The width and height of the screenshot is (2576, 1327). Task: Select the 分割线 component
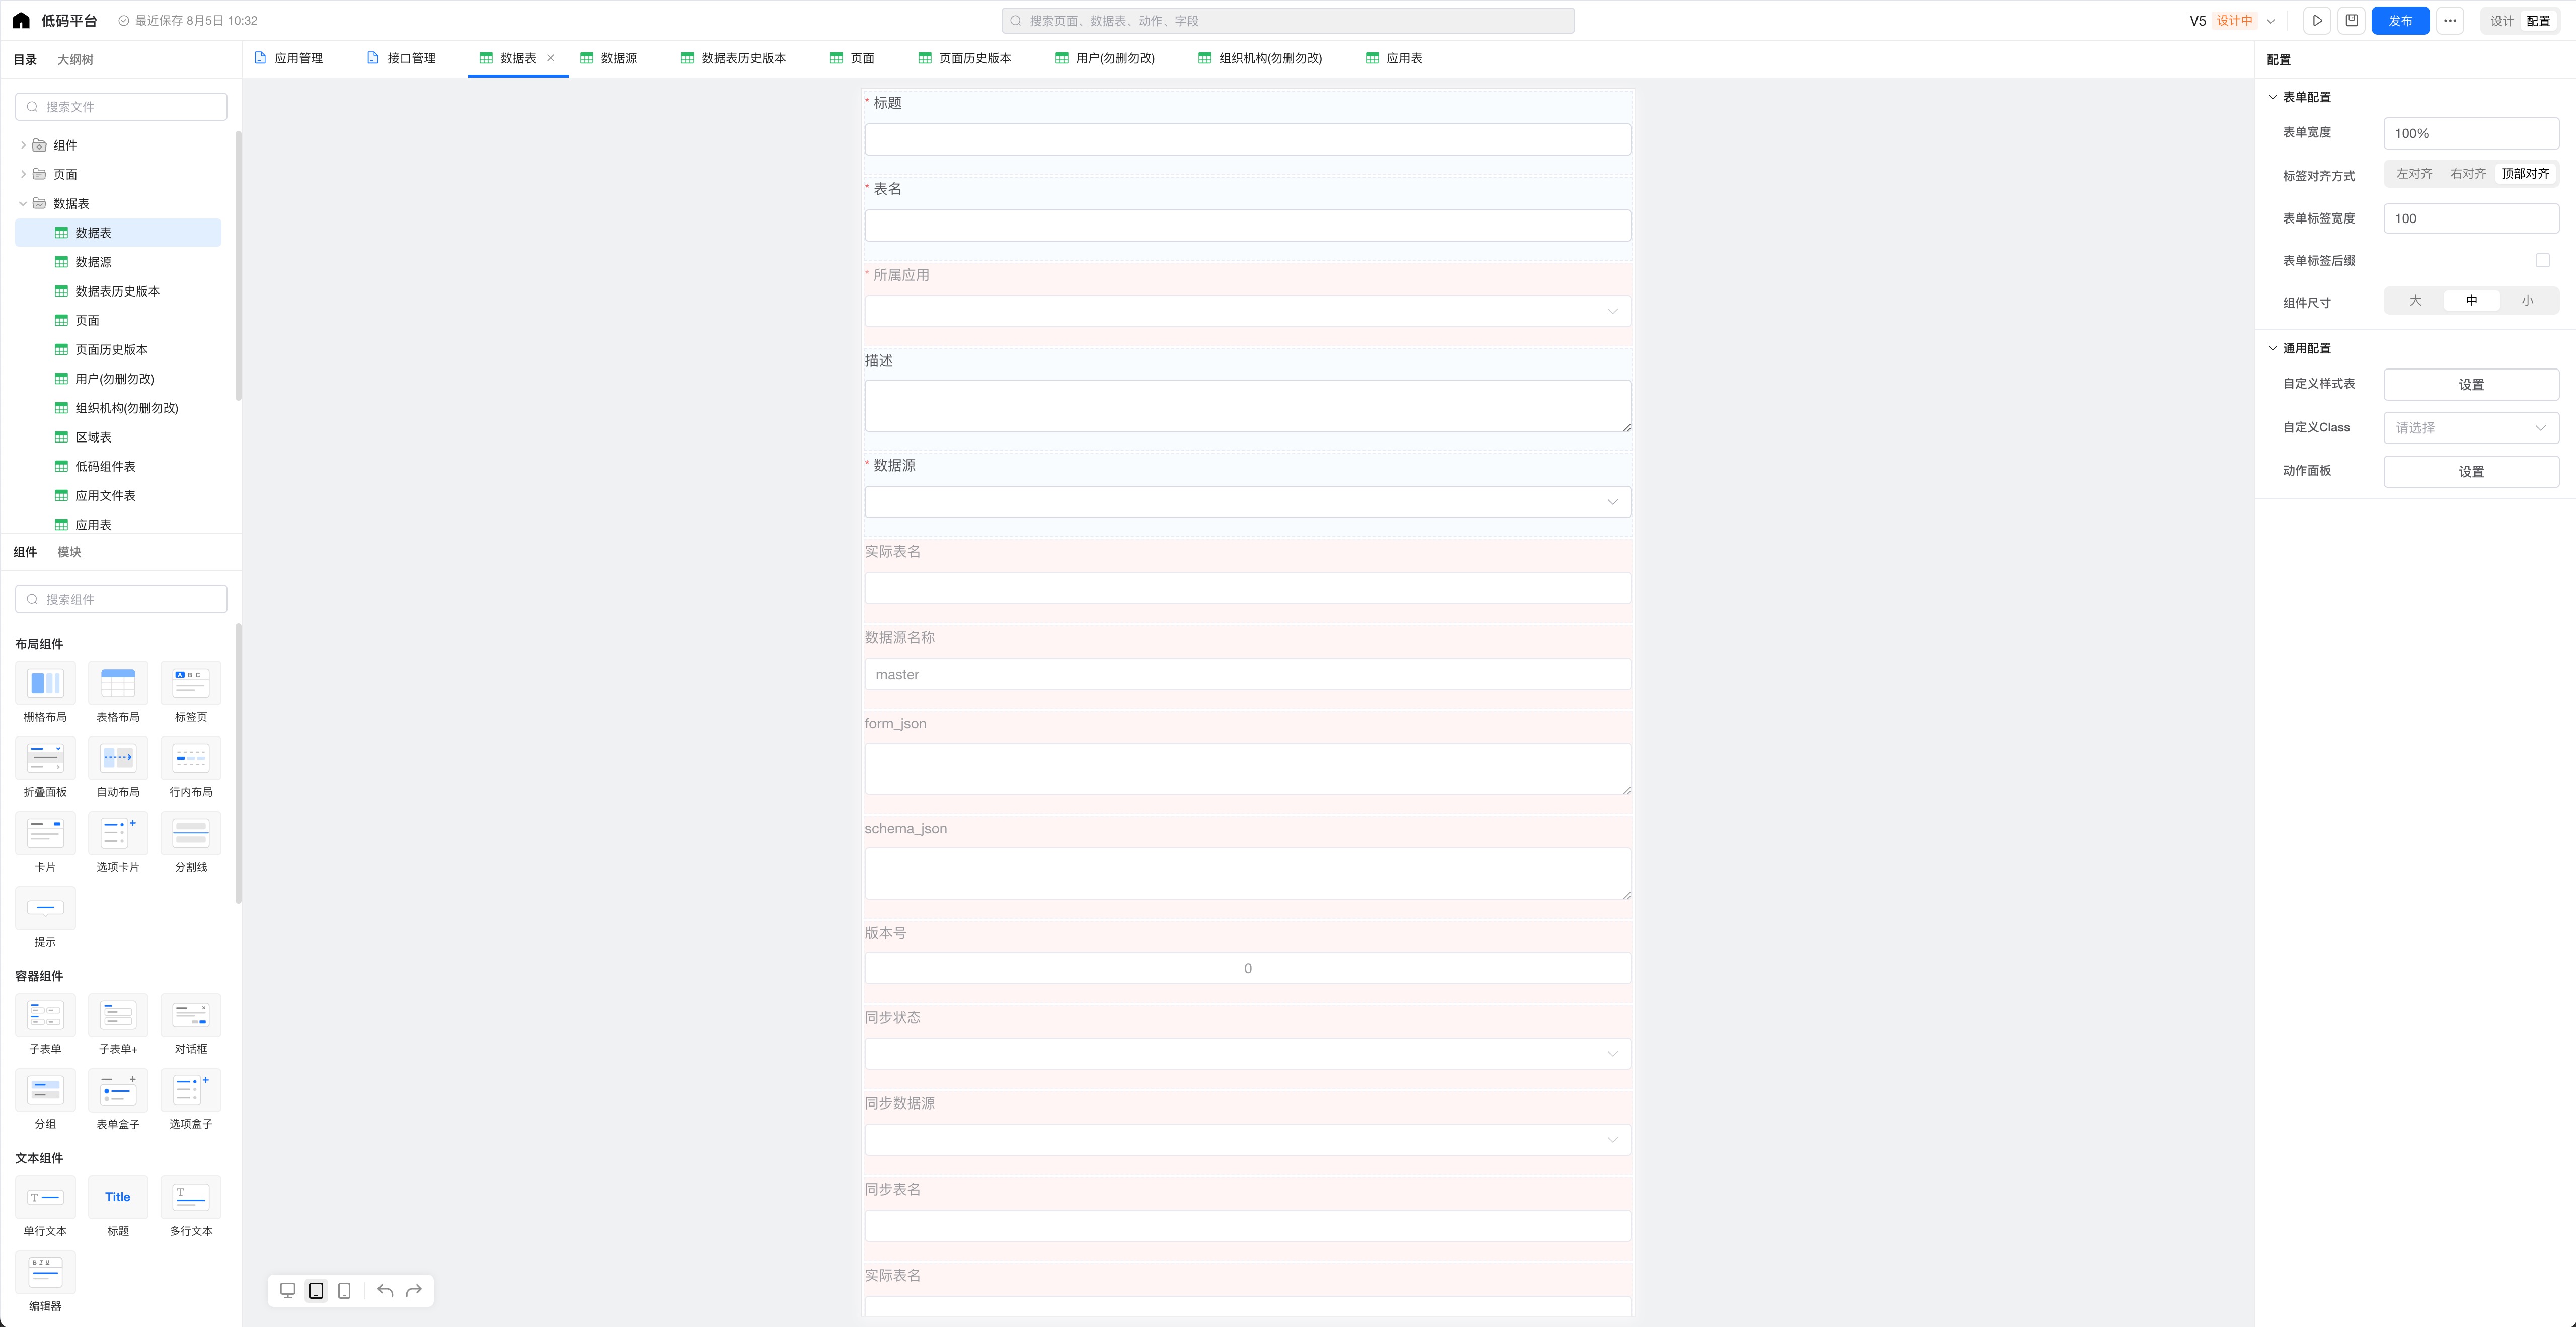tap(191, 842)
